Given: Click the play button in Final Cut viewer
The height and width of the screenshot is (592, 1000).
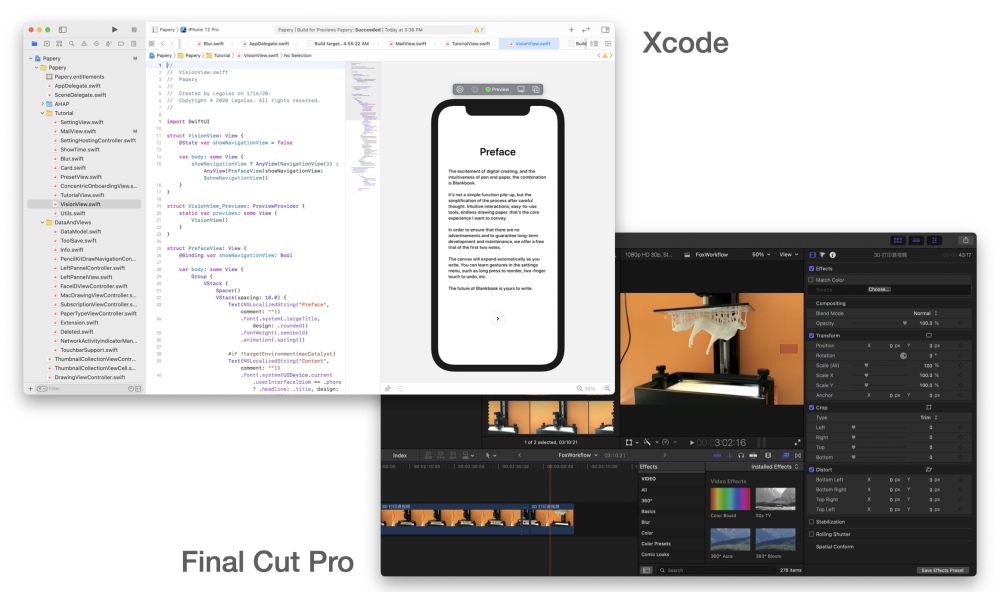Looking at the screenshot, I should [692, 442].
